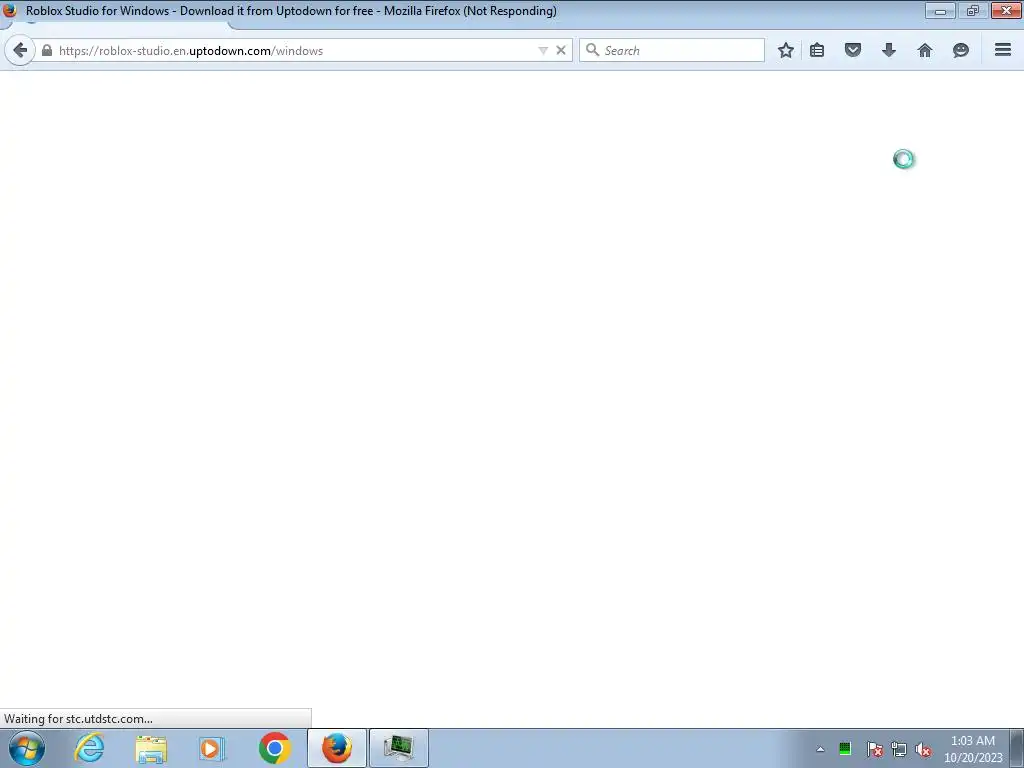Click the Firefox logo in the title bar
This screenshot has width=1024, height=768.
[10, 10]
